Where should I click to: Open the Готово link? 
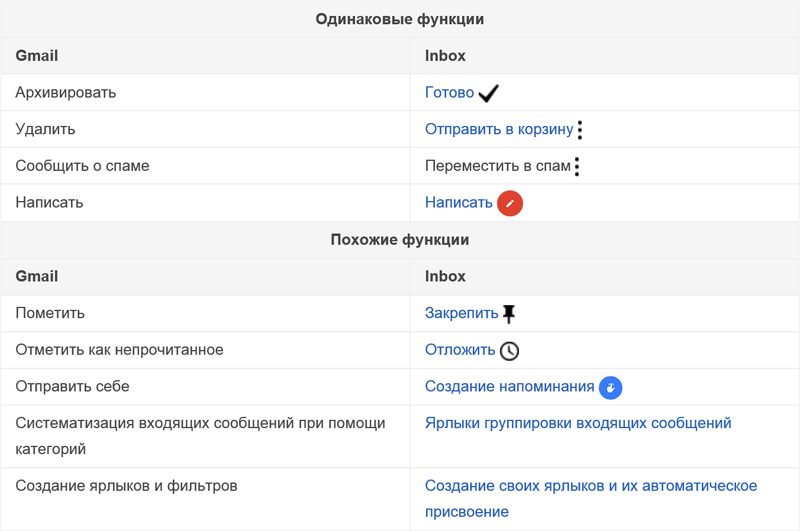coord(449,92)
